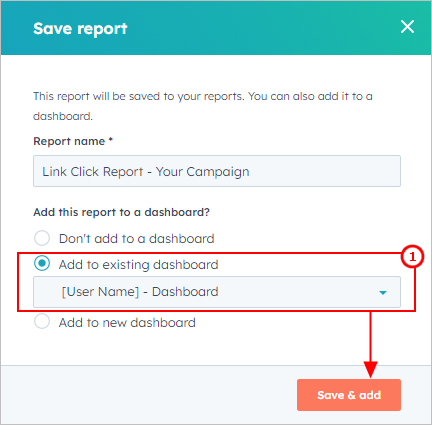This screenshot has height=425, width=432.
Task: Click the Add to existing dashboard label text
Action: pos(139,265)
